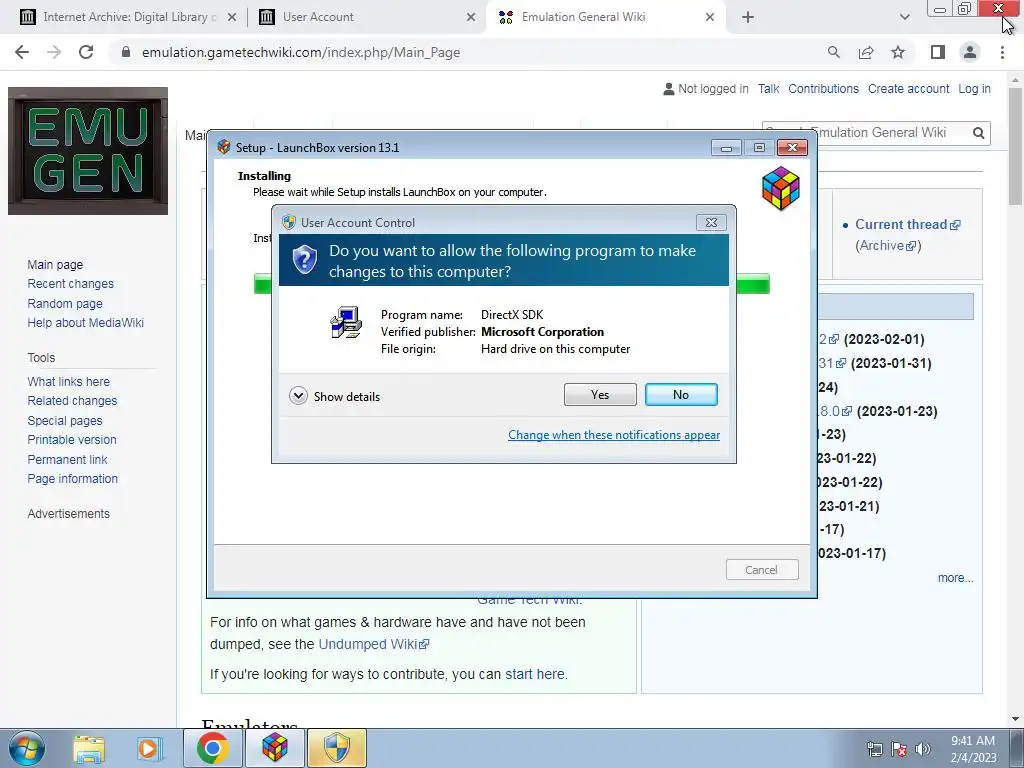This screenshot has width=1024, height=768.
Task: Open Chrome three-dot menu
Action: coord(1002,52)
